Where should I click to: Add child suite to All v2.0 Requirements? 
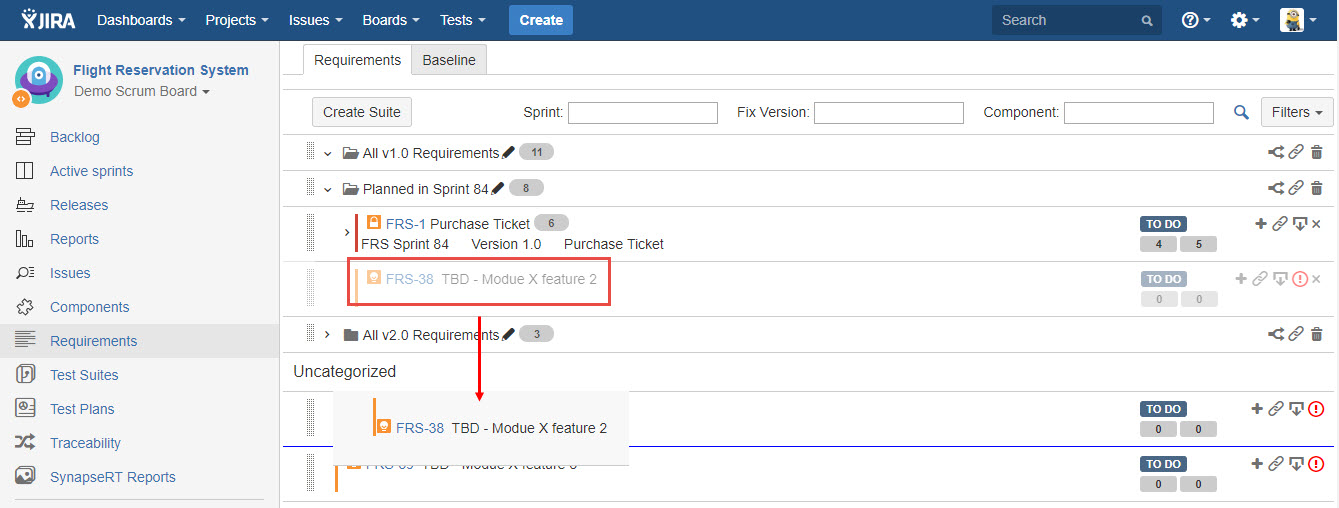(x=1276, y=334)
